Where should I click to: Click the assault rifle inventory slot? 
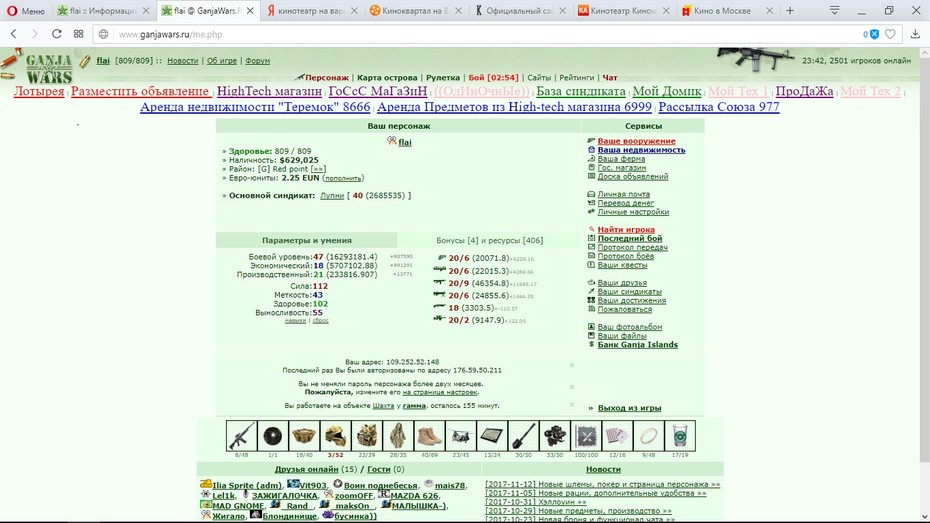coord(241,436)
